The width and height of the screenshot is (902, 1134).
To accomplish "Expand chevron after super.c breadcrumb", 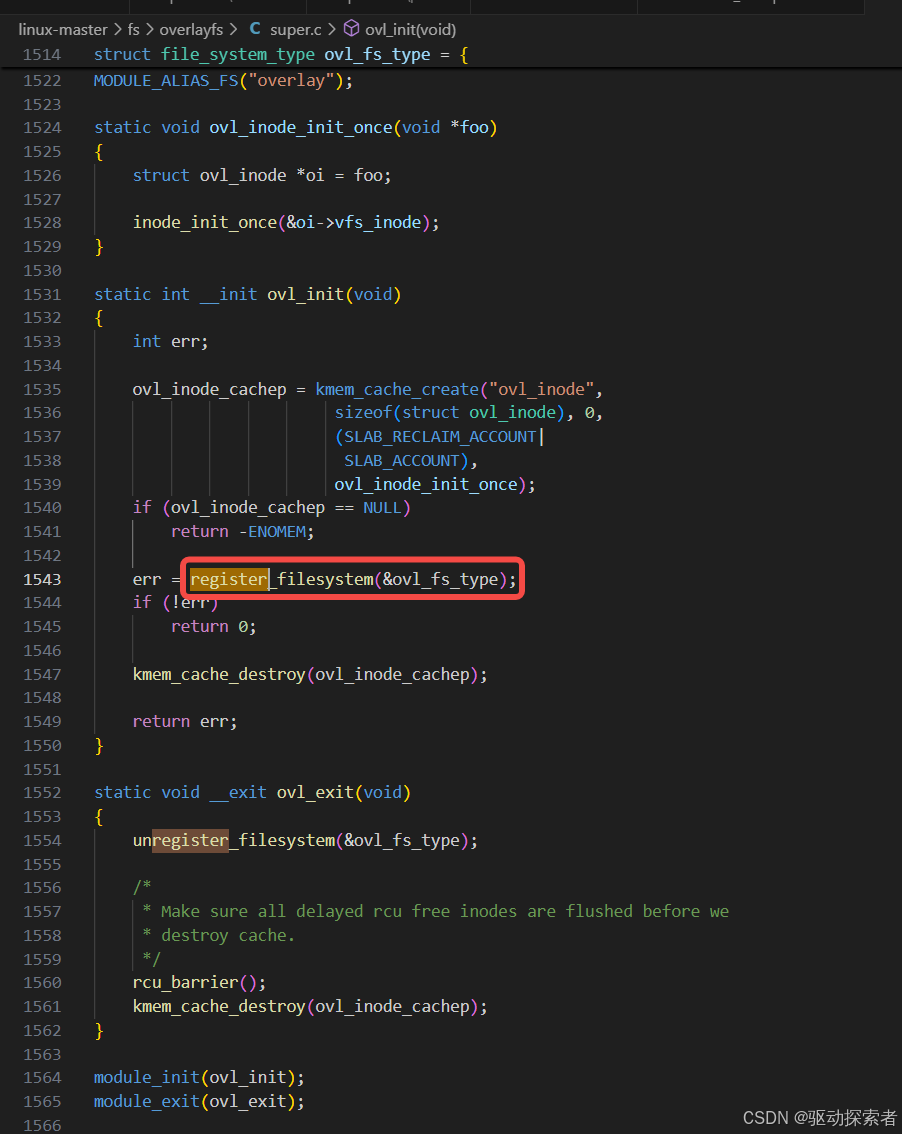I will pos(332,30).
